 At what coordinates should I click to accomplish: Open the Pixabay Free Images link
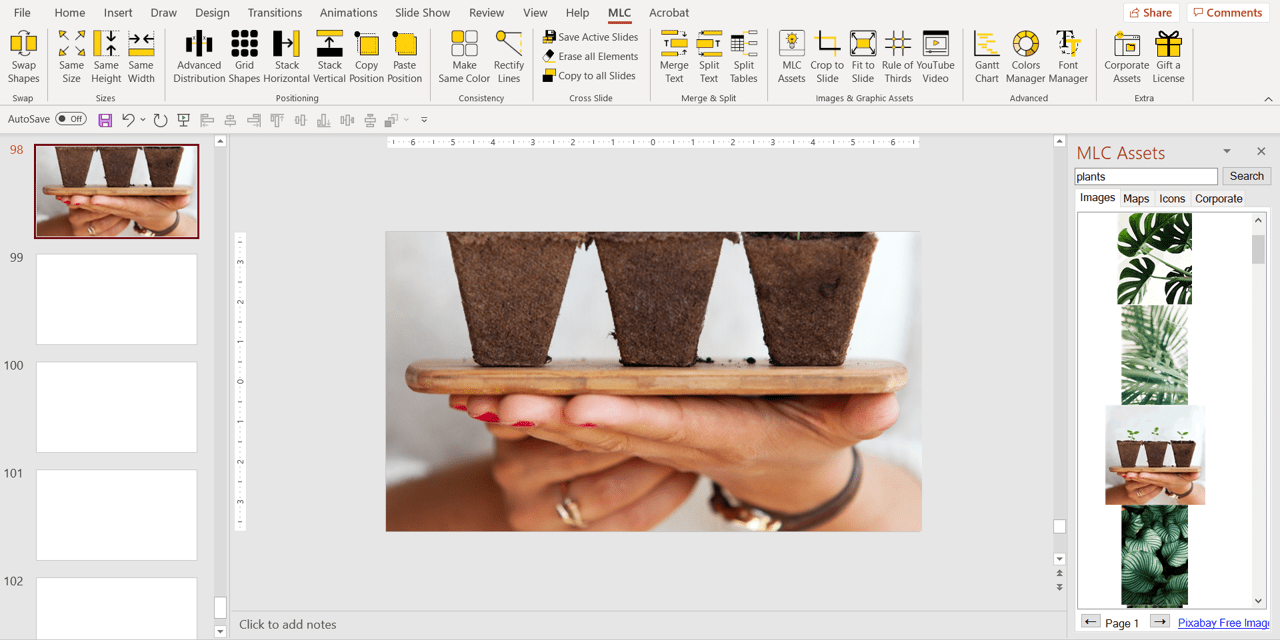click(x=1223, y=623)
